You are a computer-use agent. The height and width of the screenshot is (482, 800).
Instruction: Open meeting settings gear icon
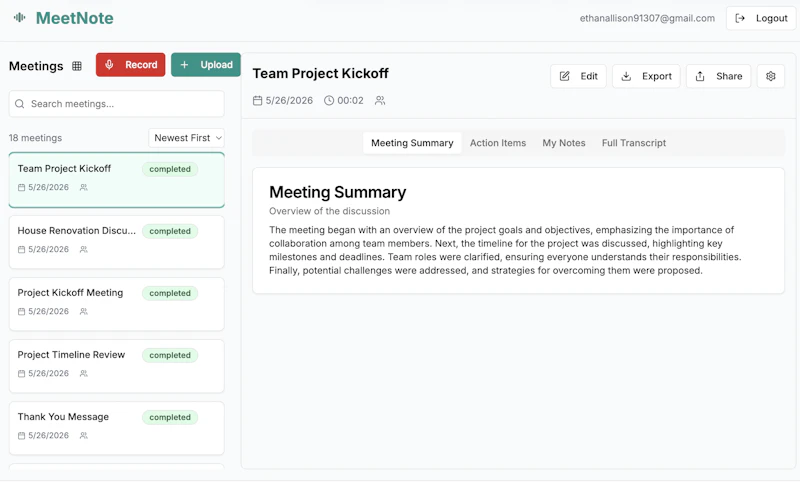[770, 76]
